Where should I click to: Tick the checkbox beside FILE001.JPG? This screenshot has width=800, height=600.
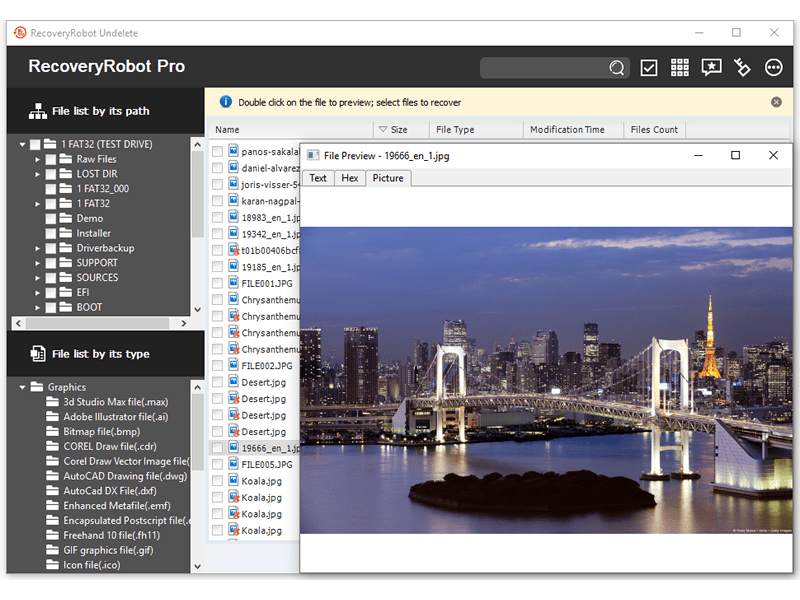[x=217, y=283]
